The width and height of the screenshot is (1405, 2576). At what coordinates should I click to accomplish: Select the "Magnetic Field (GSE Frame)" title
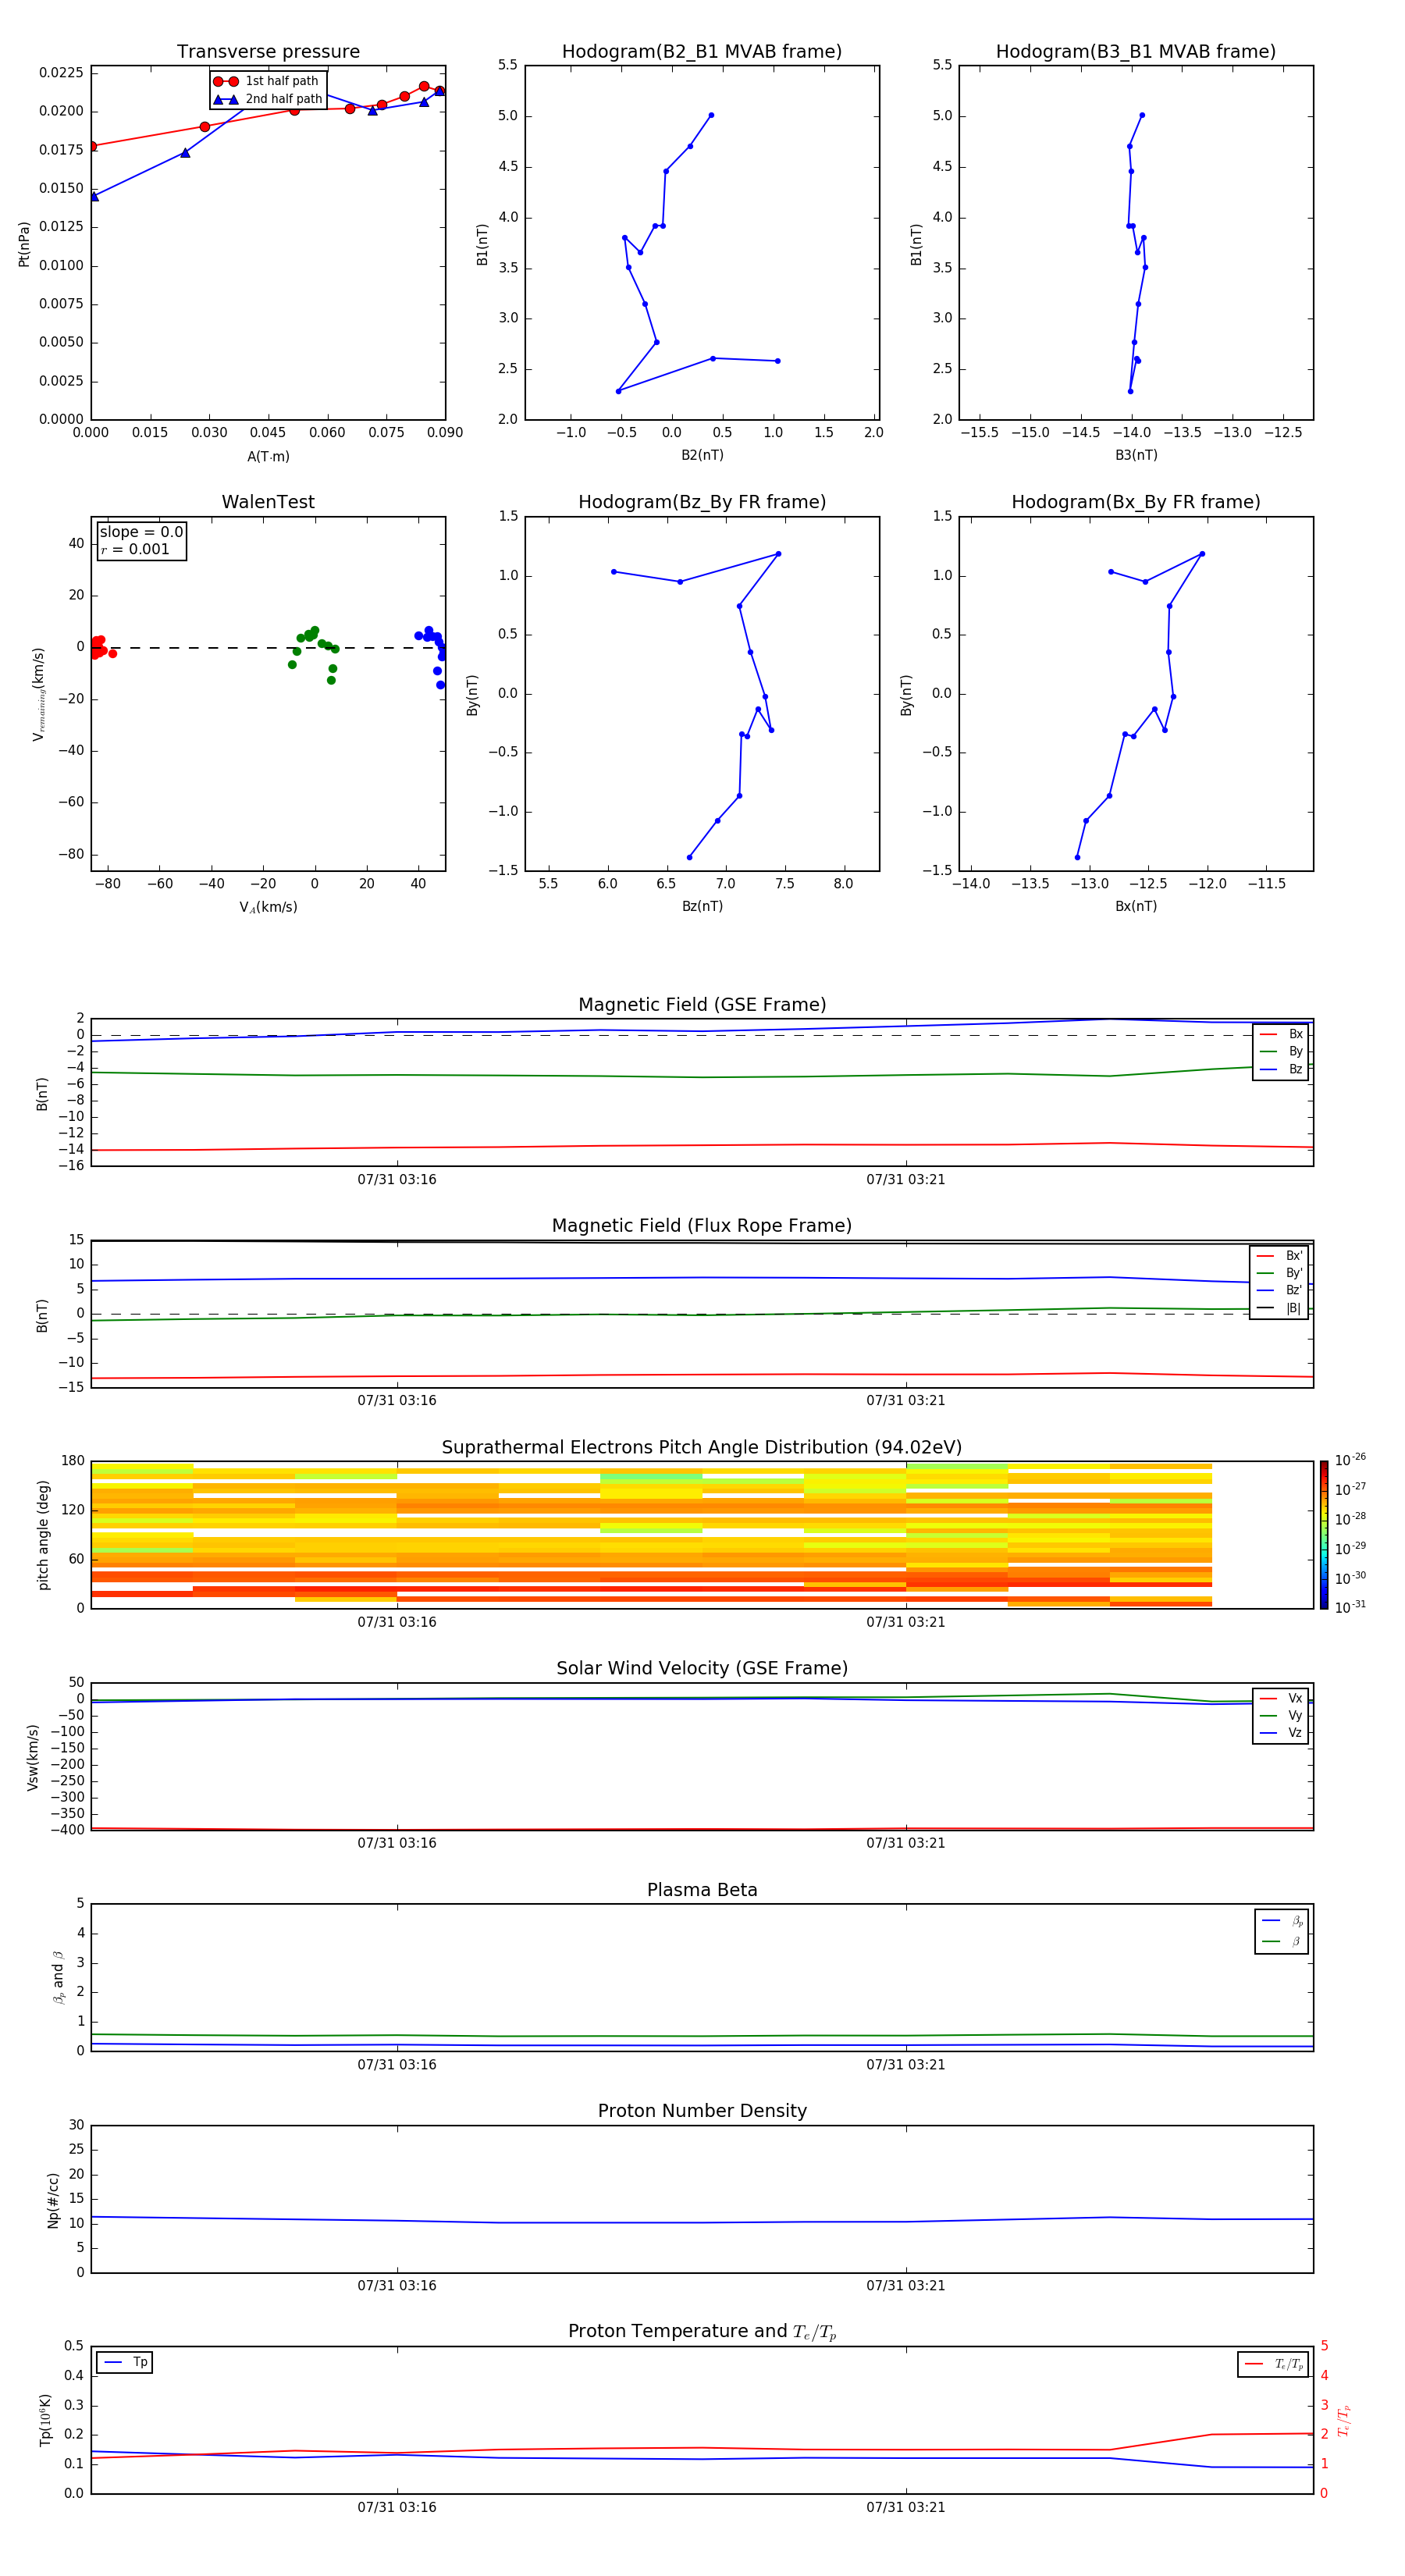tap(702, 1005)
